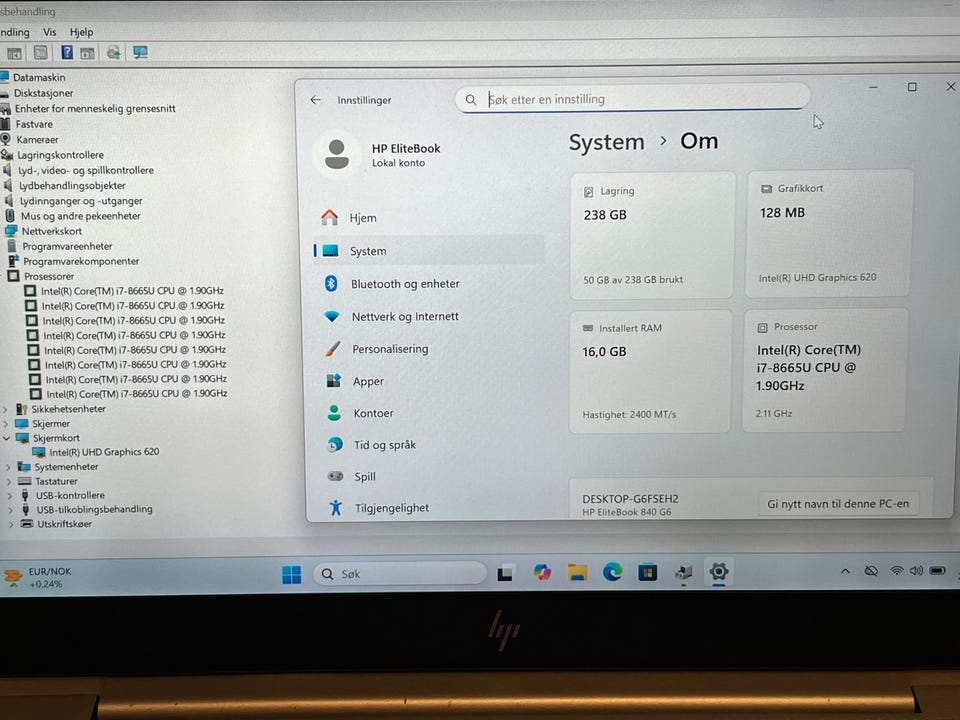
Task: Click Gi nytt navn til denne PC-en
Action: [838, 504]
